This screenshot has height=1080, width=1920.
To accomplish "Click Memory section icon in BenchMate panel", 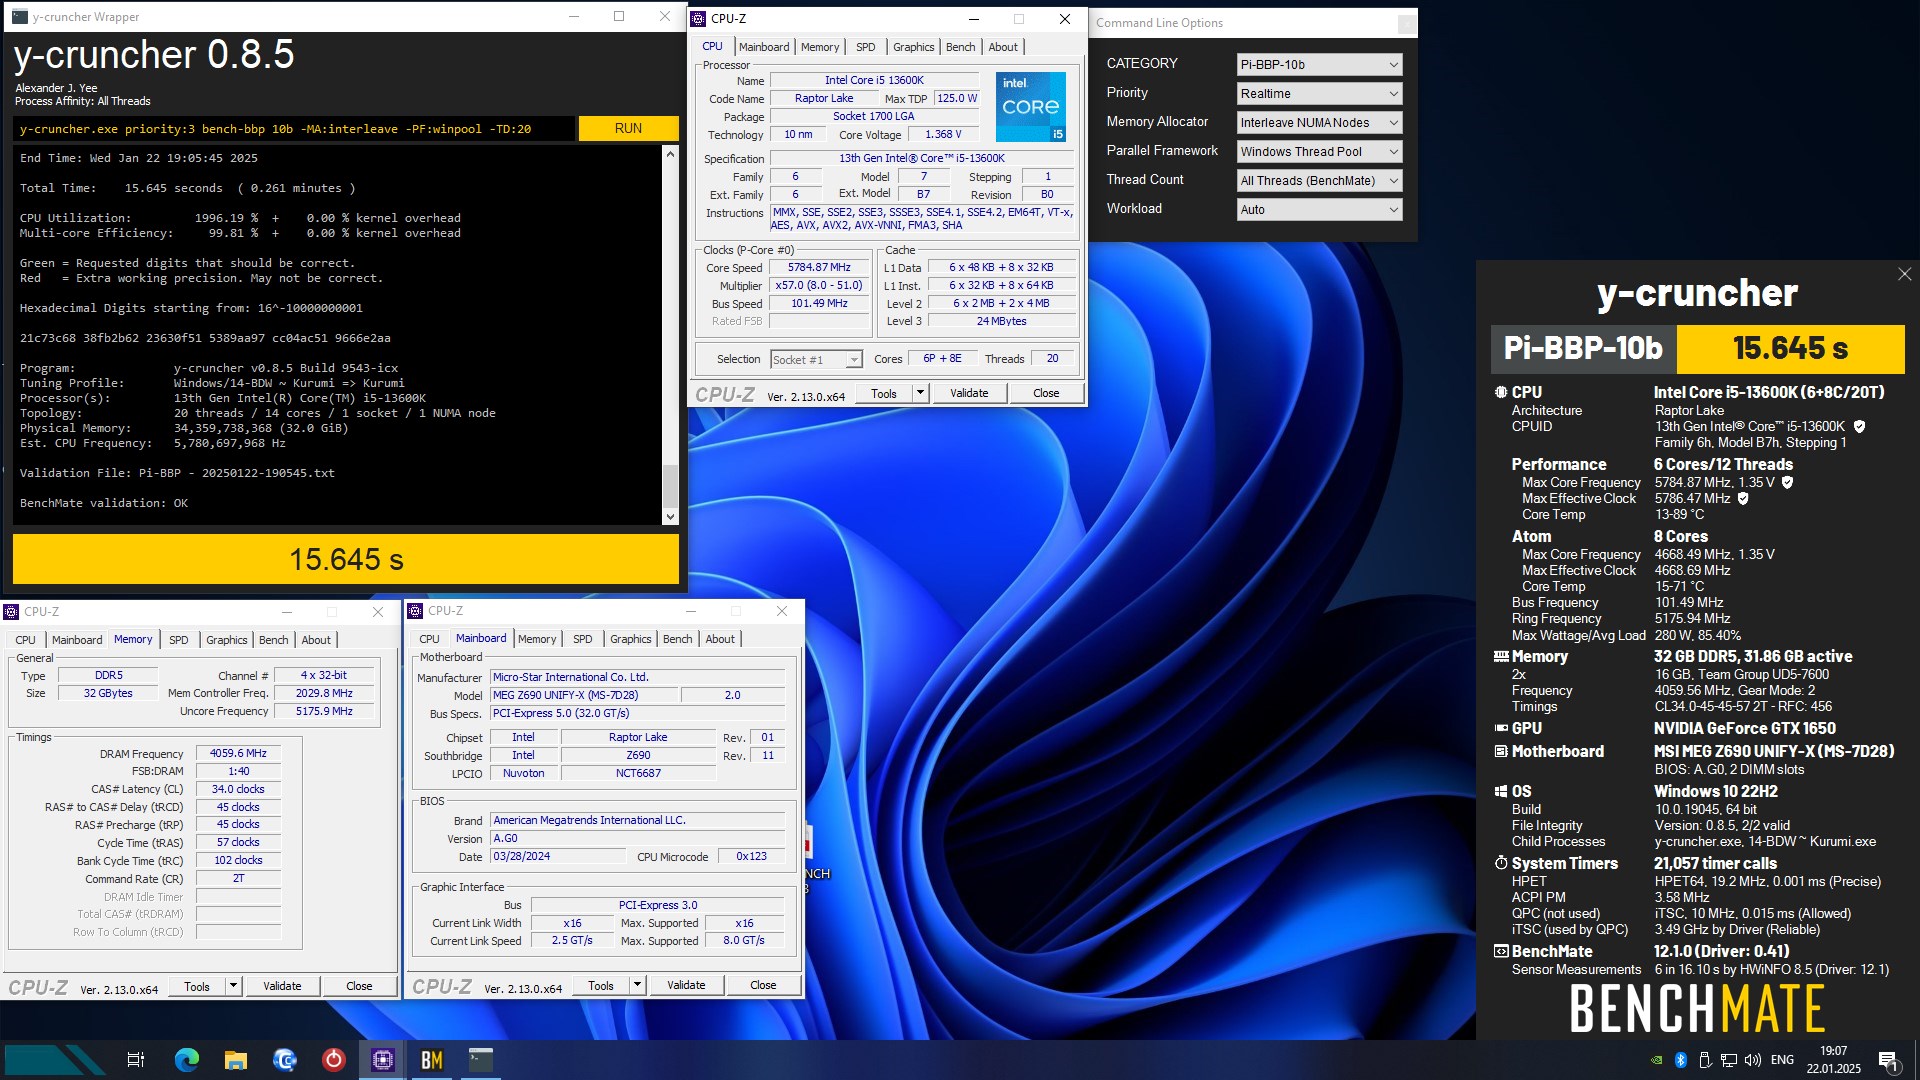I will [x=1500, y=657].
